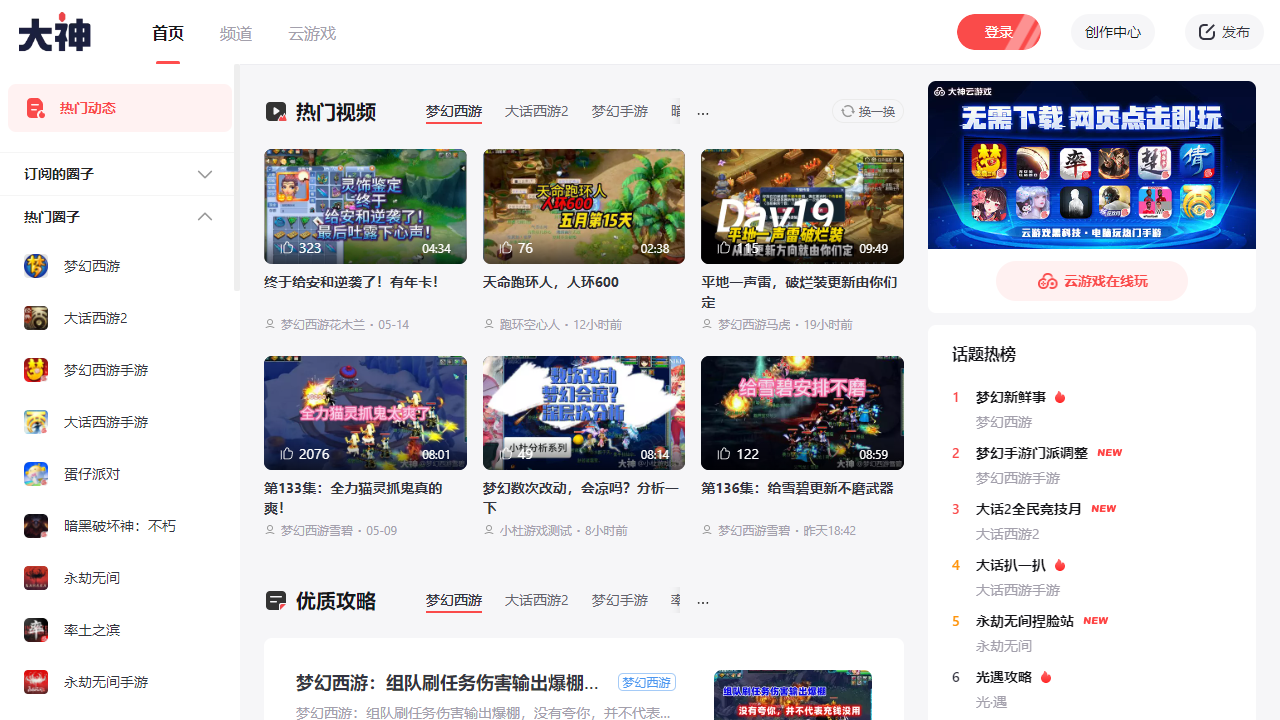Open the 创作中心 button
The image size is (1280, 720).
coord(1113,32)
